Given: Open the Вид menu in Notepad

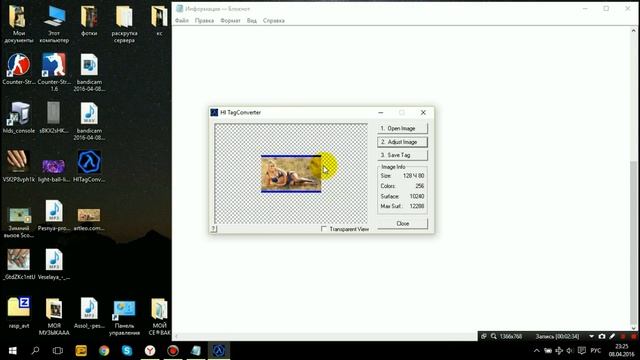Looking at the screenshot, I should 252,20.
